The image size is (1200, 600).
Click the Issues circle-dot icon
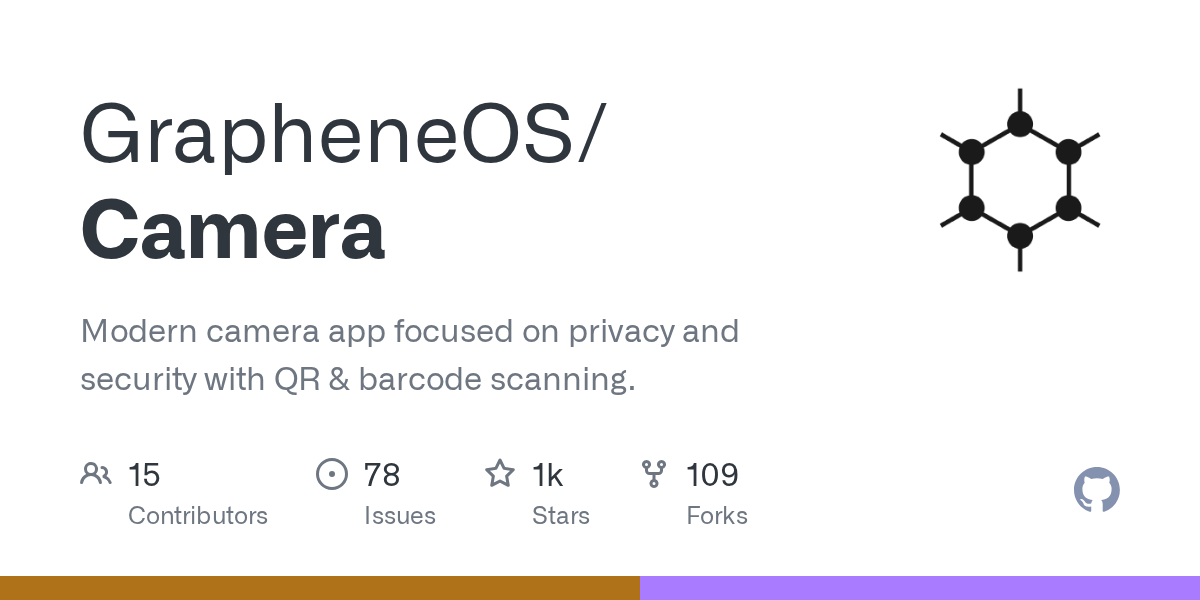click(x=331, y=474)
